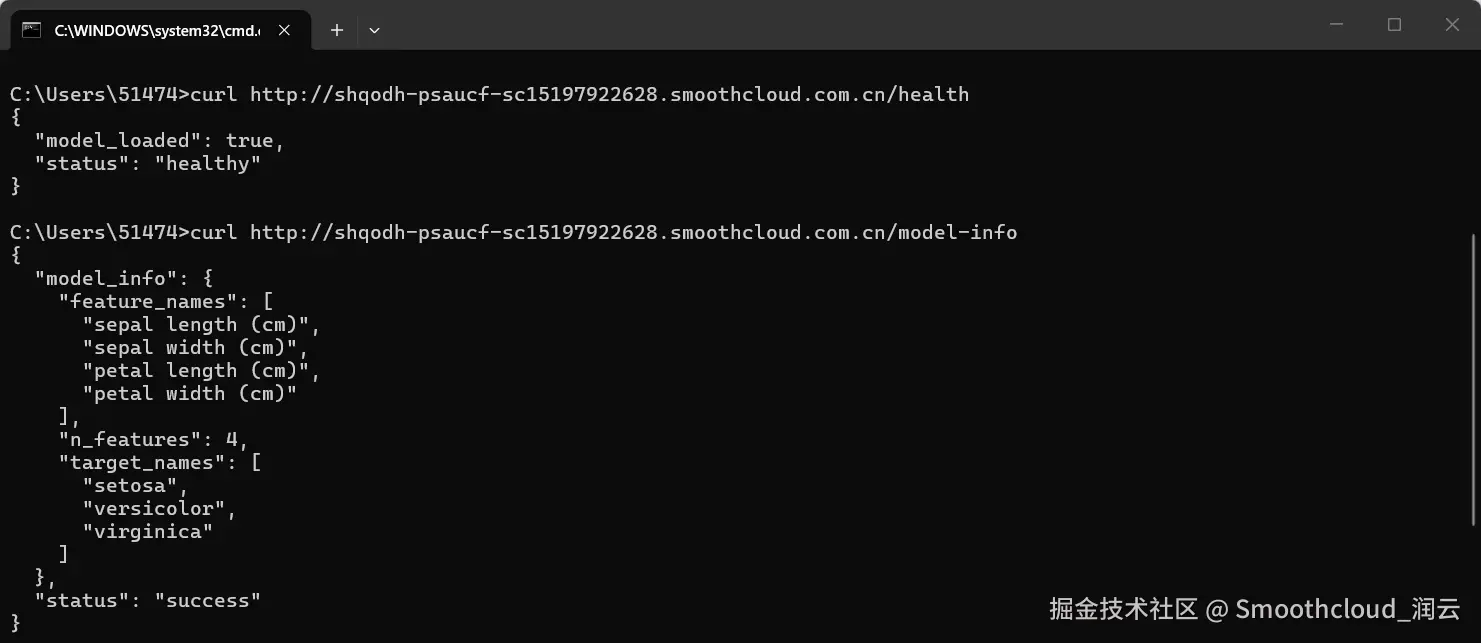Expand the new-tab profile dropdown chevron
Image resolution: width=1481 pixels, height=643 pixels.
click(374, 30)
